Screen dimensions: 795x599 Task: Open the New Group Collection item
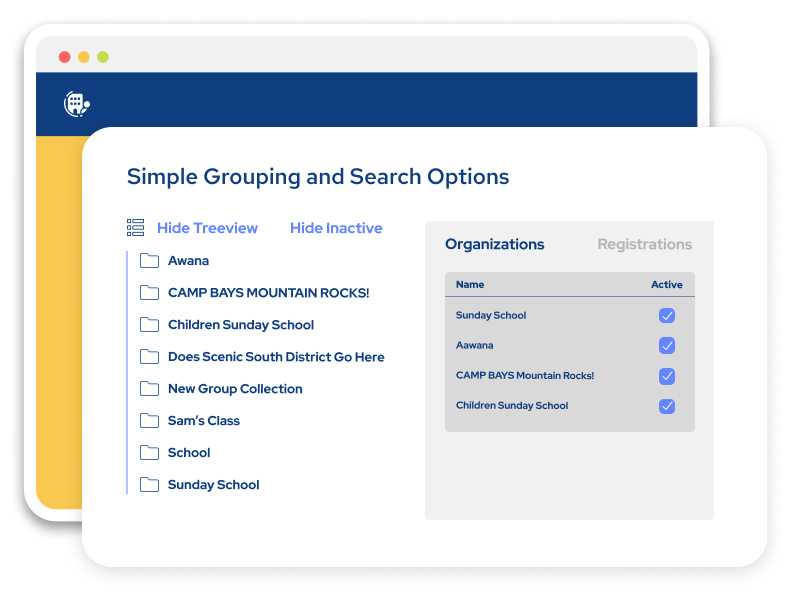(x=235, y=389)
